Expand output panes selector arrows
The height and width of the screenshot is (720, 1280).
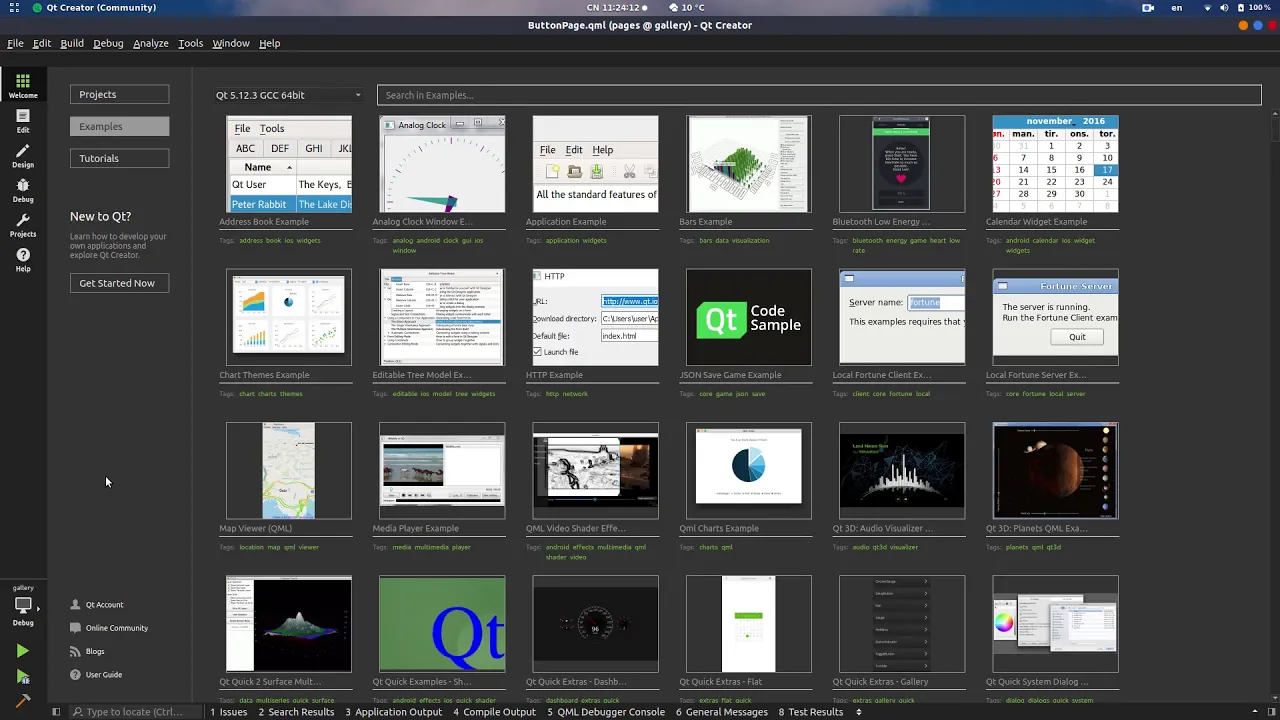[859, 712]
